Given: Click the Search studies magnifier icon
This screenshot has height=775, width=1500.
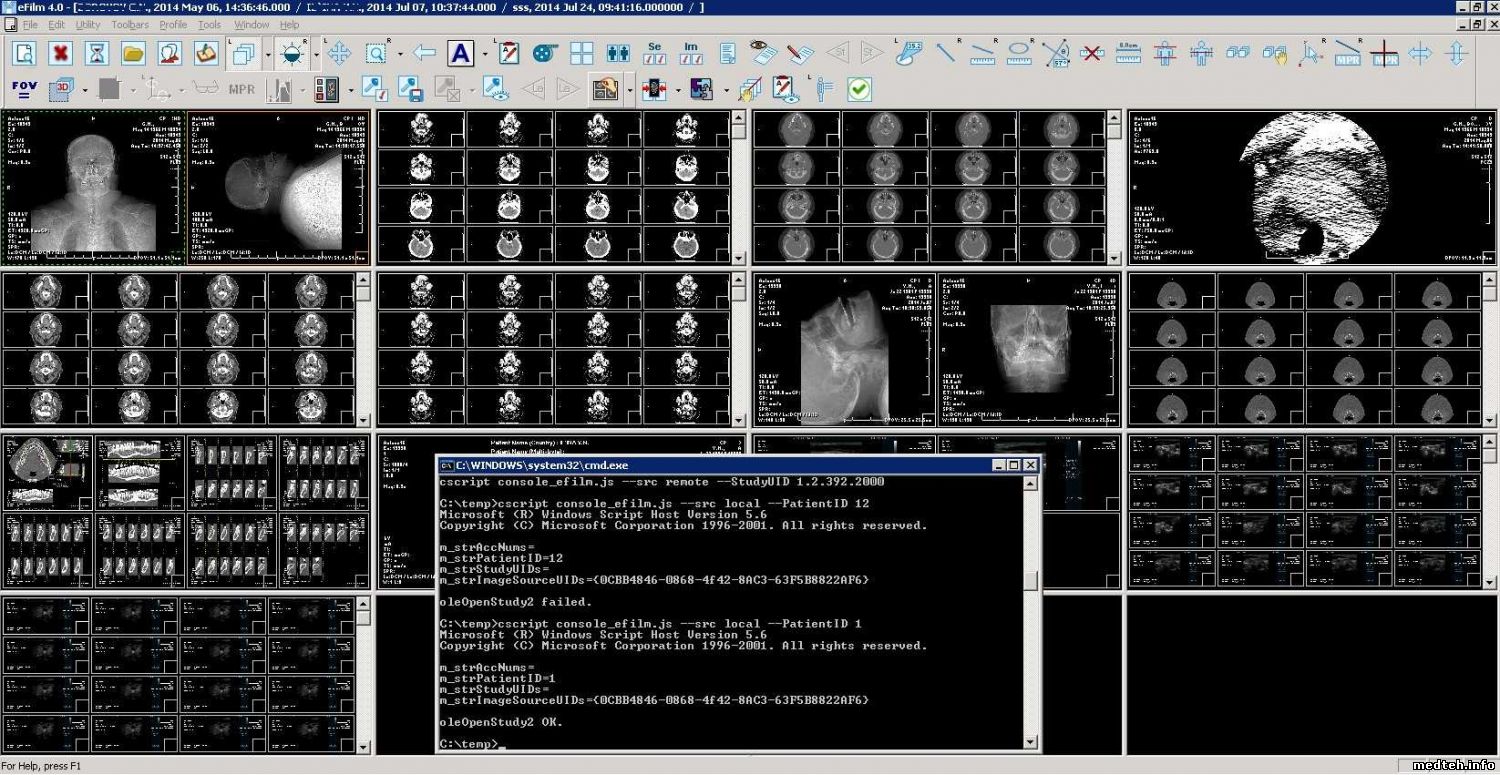Looking at the screenshot, I should click(x=24, y=53).
